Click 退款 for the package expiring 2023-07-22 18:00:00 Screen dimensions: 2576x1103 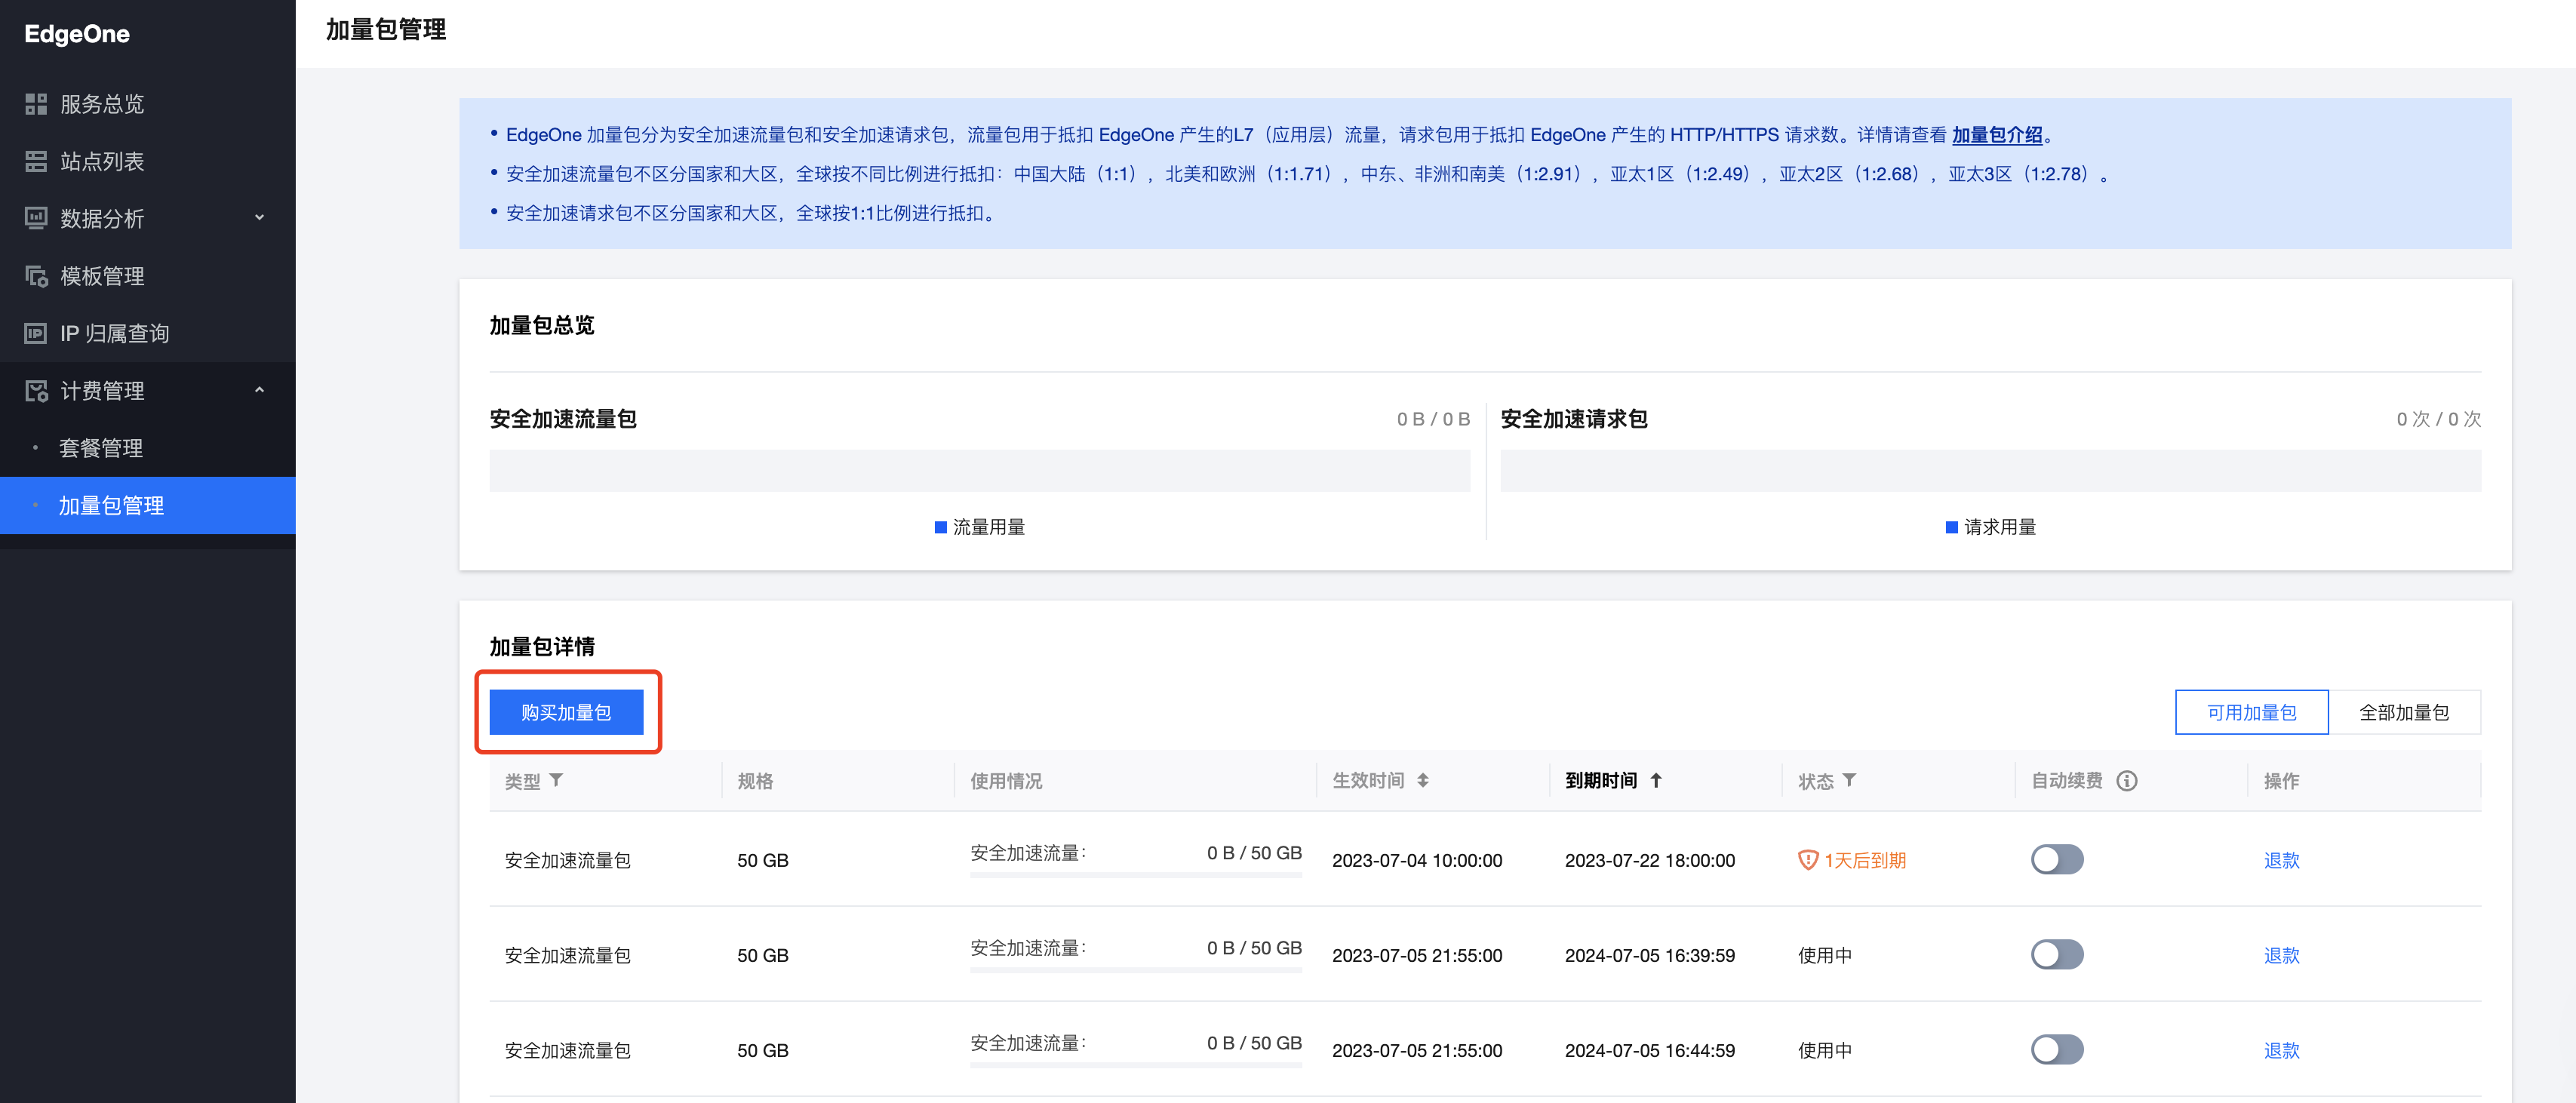[x=2281, y=860]
